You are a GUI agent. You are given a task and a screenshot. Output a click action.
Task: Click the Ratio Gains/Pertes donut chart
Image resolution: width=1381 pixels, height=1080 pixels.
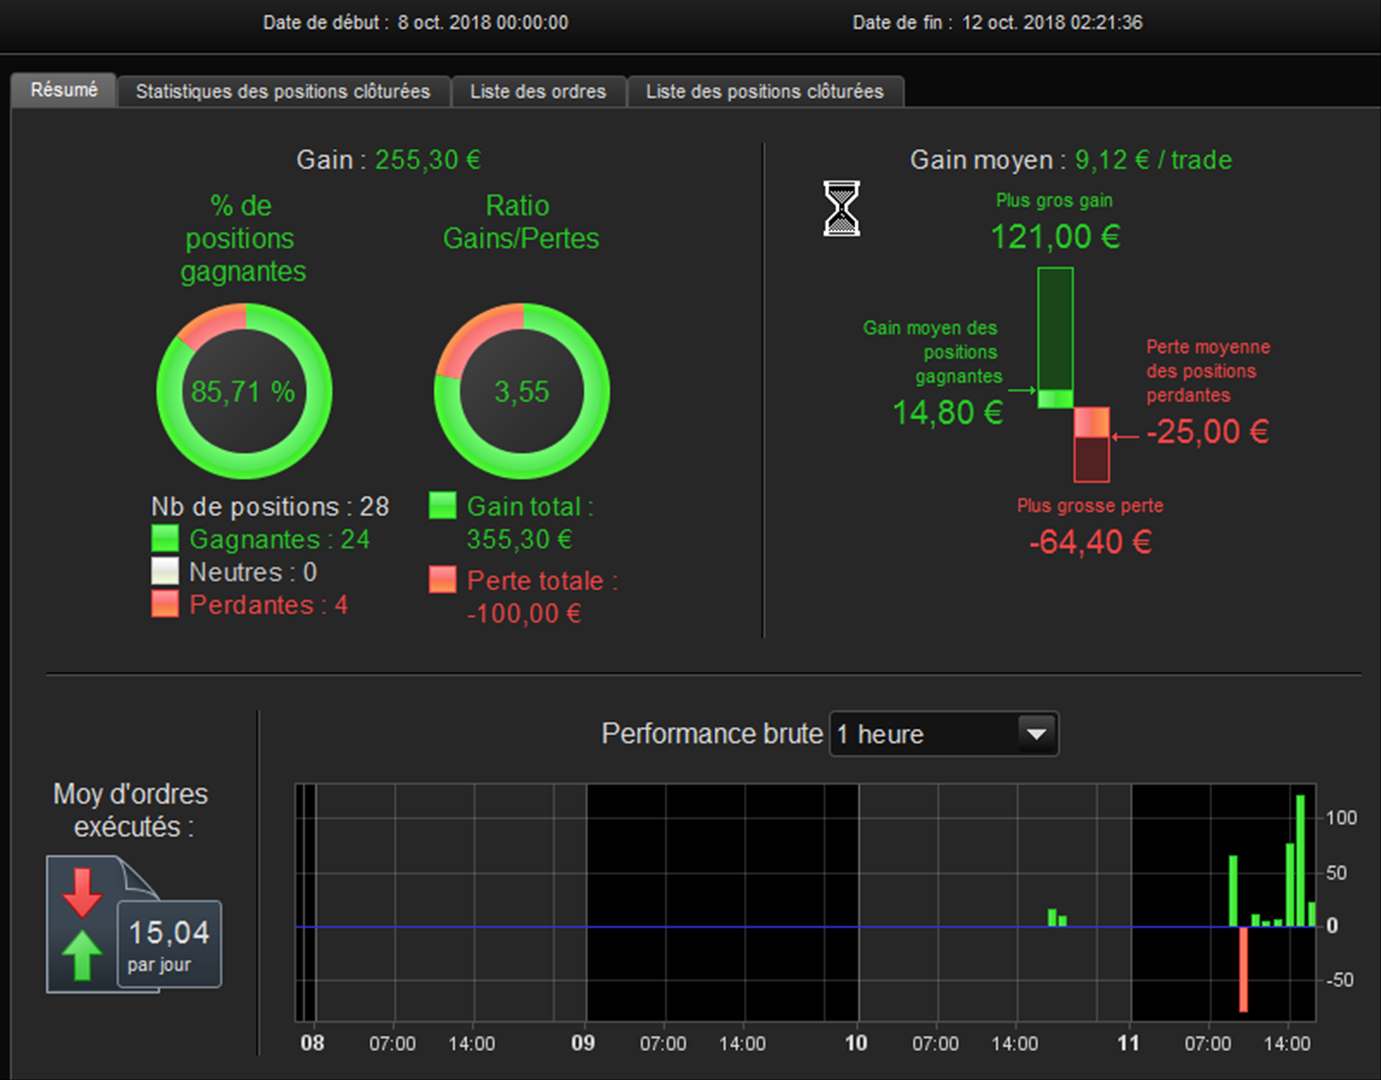pos(521,391)
